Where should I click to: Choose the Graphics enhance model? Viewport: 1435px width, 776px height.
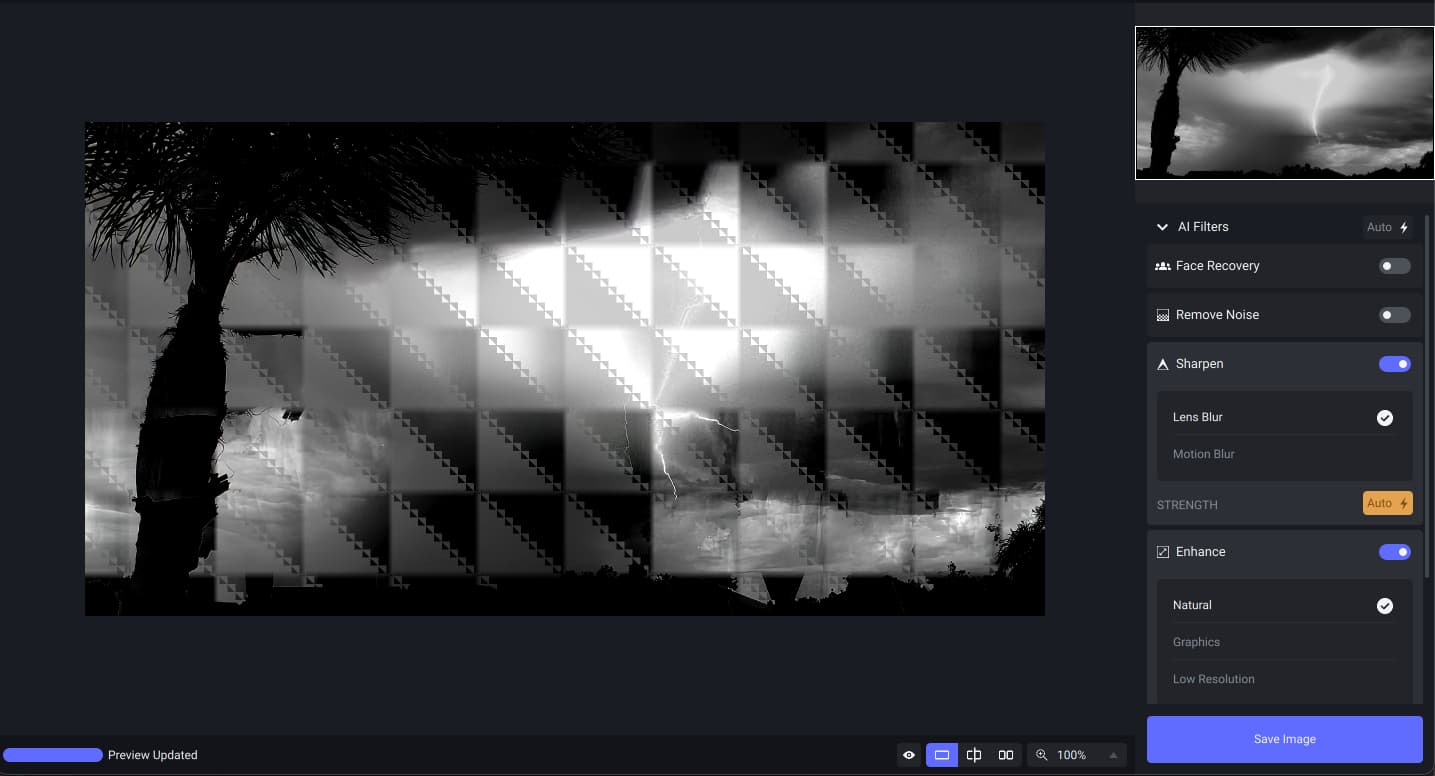coord(1196,642)
